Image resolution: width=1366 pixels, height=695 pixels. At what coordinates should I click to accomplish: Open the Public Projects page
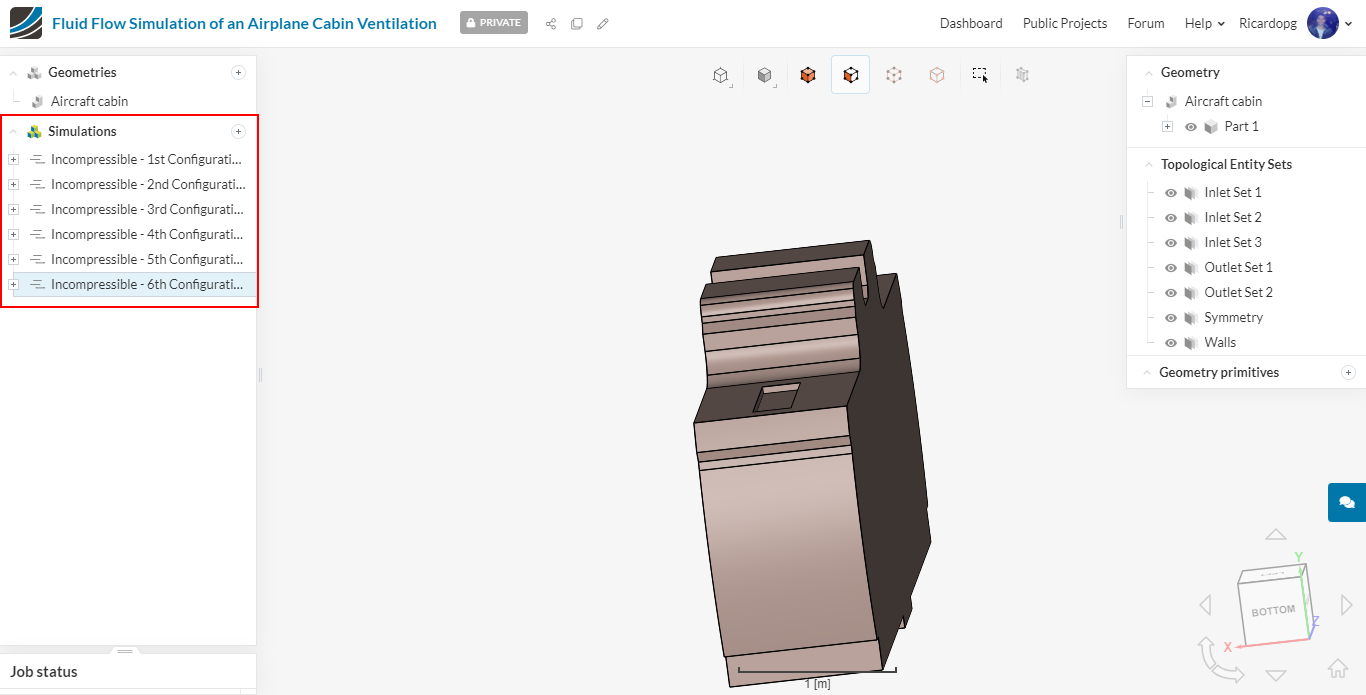(1064, 23)
